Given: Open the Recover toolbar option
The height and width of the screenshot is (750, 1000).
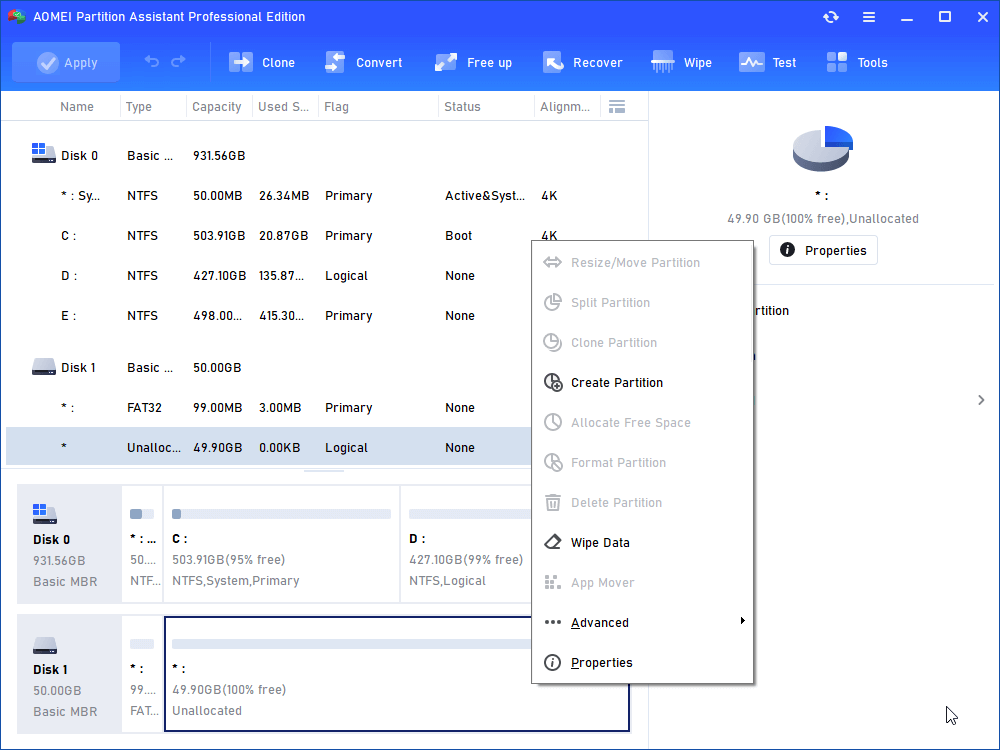Looking at the screenshot, I should coord(582,62).
